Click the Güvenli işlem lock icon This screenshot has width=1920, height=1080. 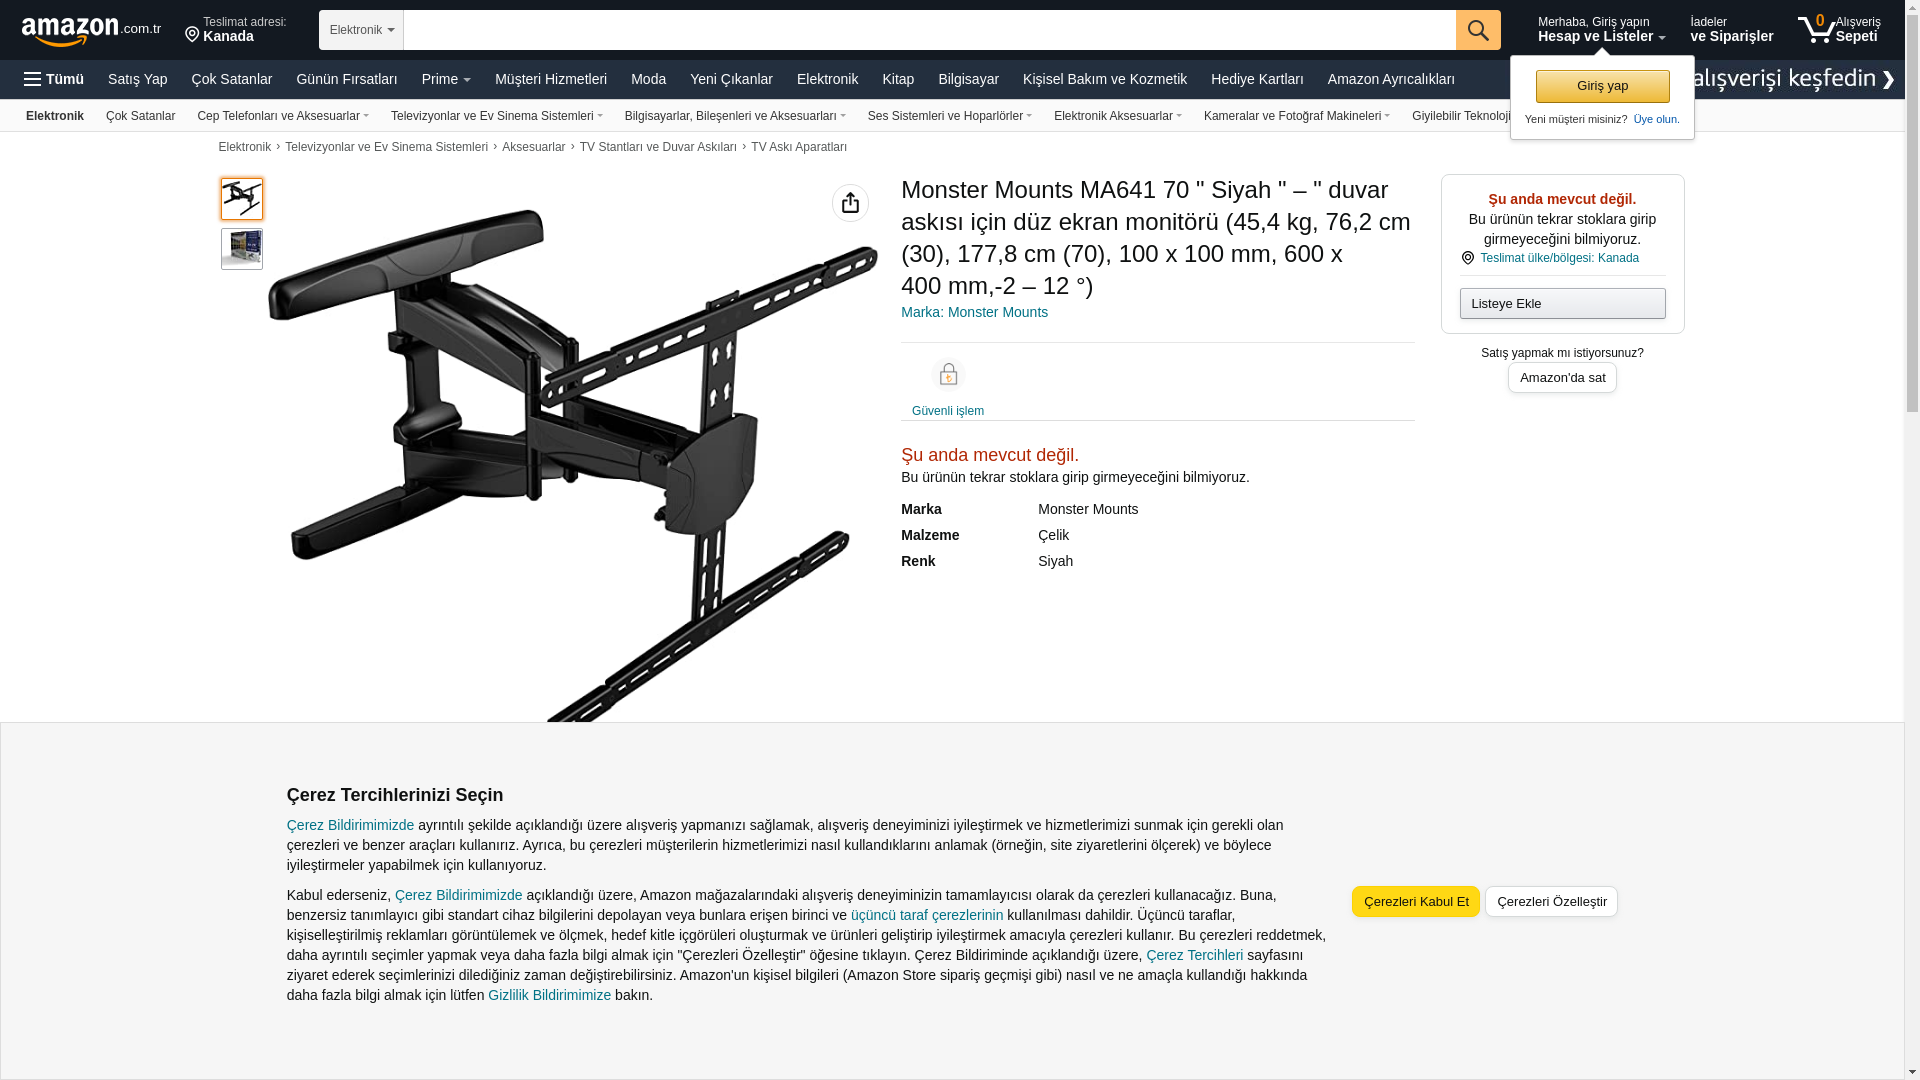pyautogui.click(x=948, y=374)
